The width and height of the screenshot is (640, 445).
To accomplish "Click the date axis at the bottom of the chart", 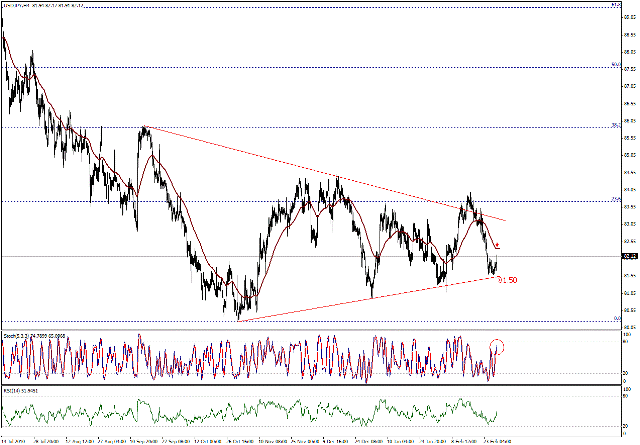I will [x=300, y=439].
